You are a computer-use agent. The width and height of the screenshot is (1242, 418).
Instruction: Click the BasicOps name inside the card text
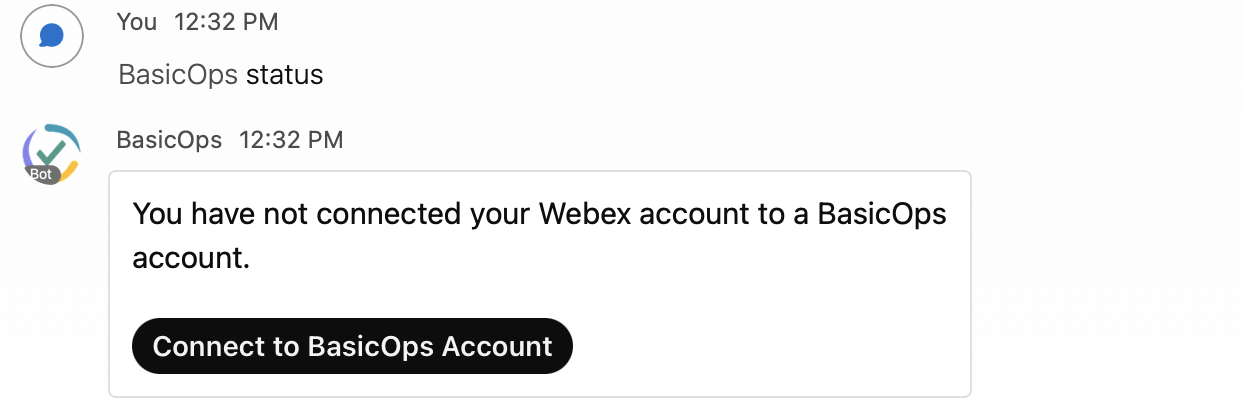tap(882, 214)
